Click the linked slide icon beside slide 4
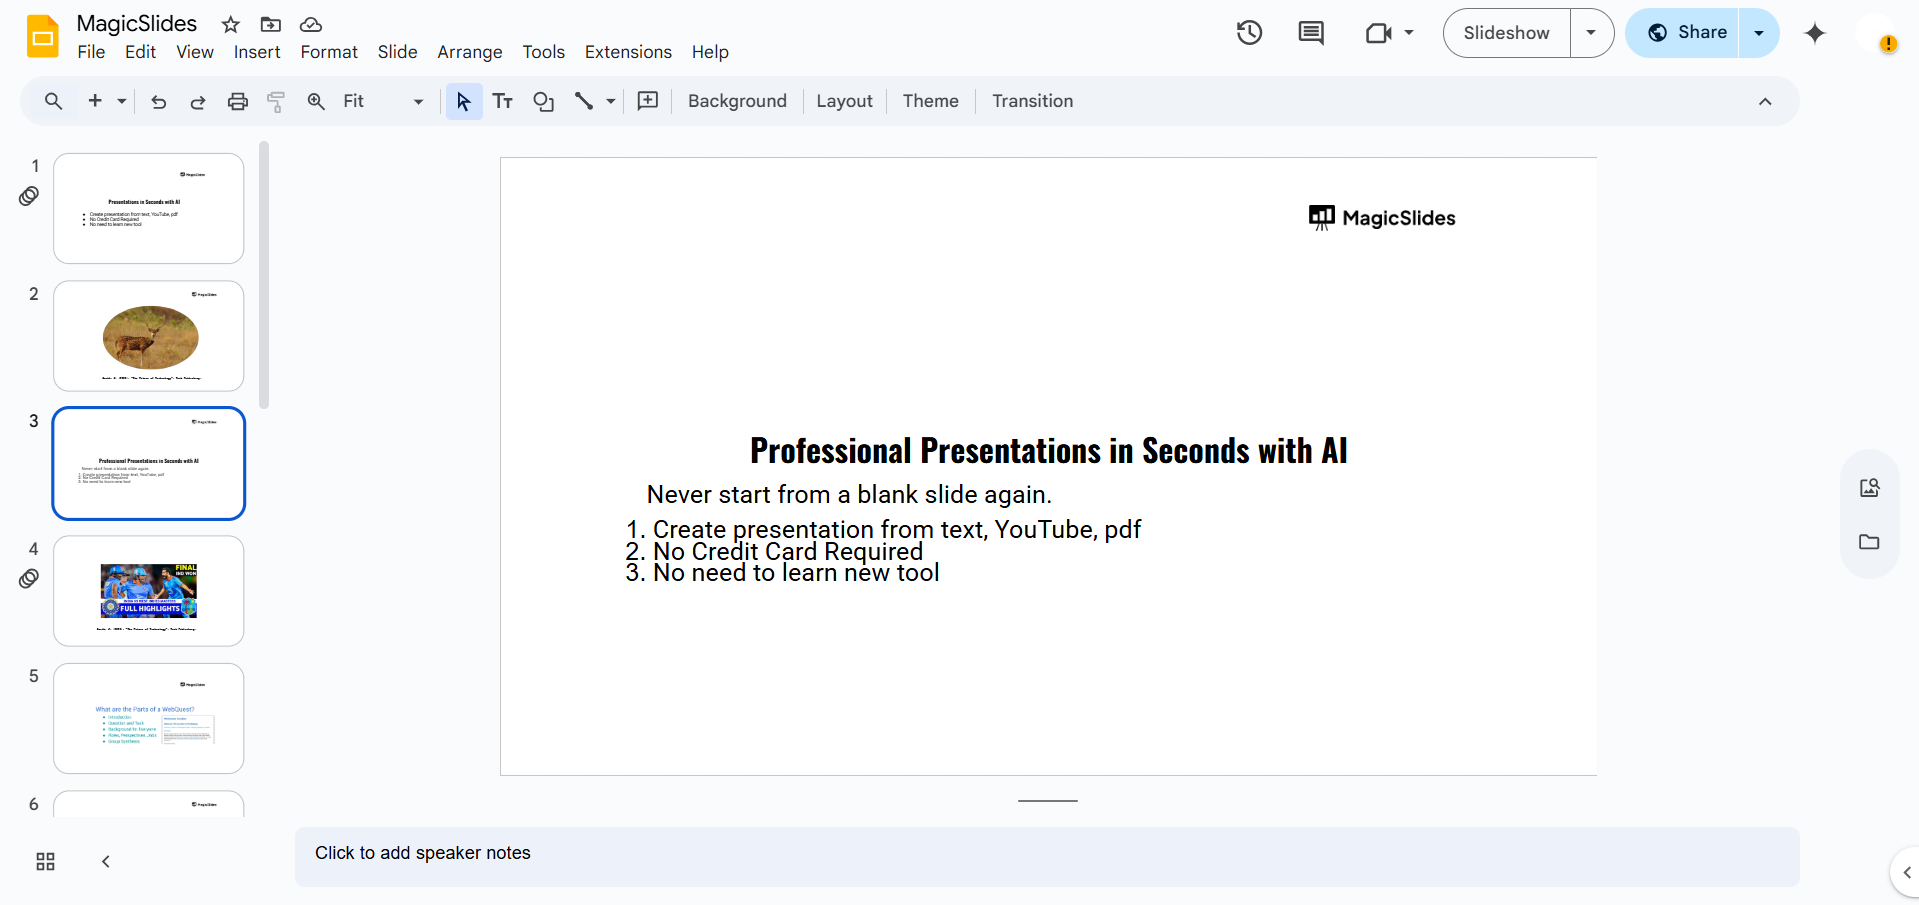 [29, 579]
